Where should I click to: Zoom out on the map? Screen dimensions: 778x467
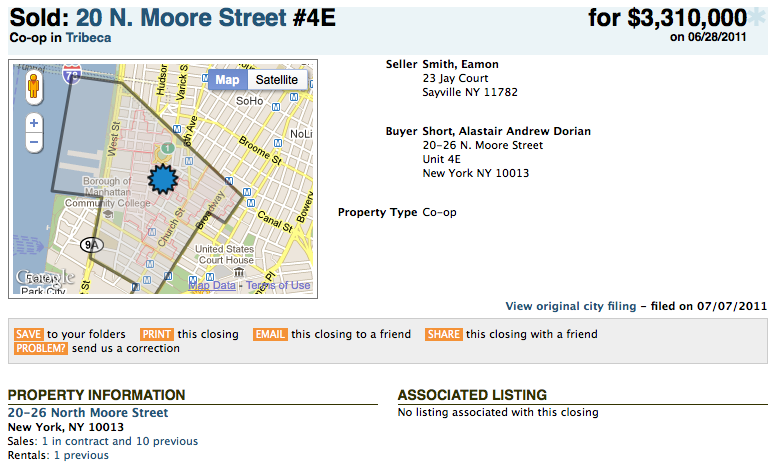pyautogui.click(x=34, y=143)
